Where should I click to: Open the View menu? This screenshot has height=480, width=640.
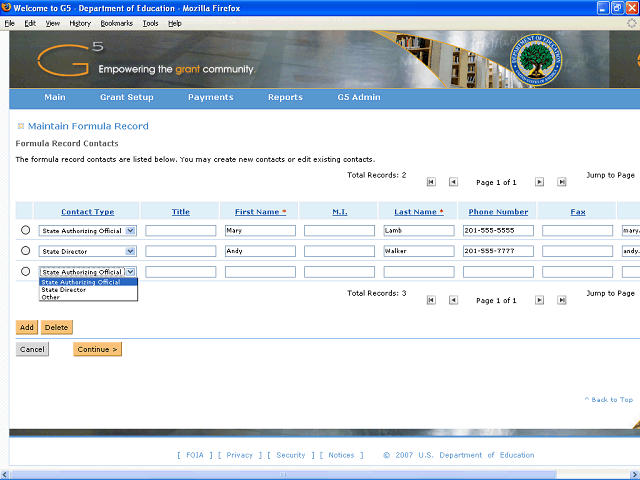(53, 23)
